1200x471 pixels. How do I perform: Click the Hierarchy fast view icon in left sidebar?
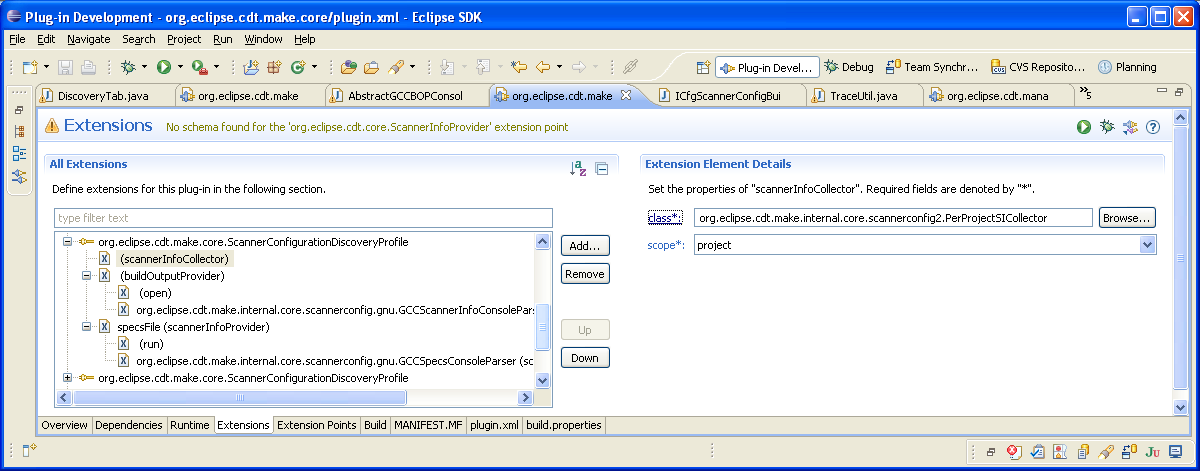pyautogui.click(x=19, y=131)
